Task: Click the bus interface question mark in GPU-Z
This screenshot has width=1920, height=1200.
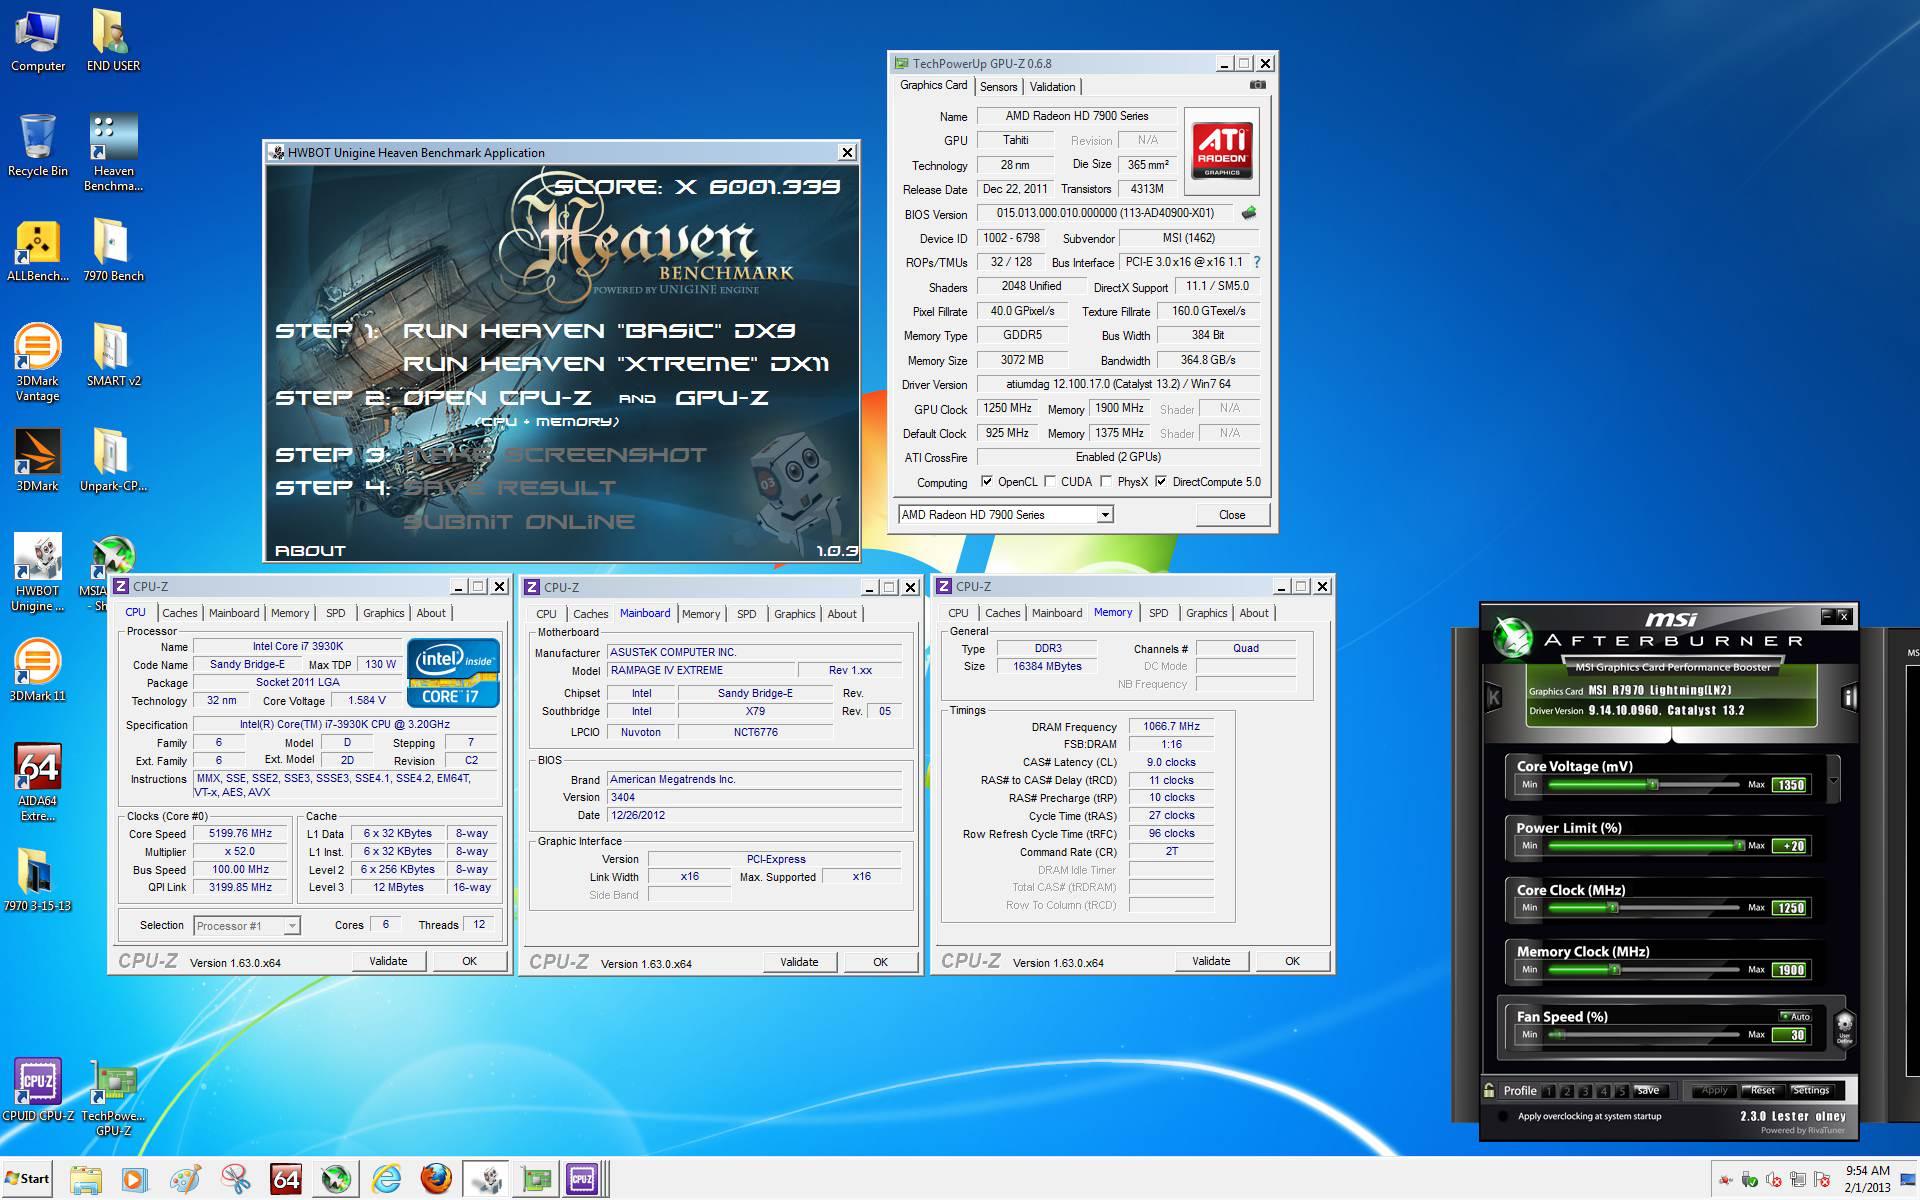Action: pos(1257,262)
